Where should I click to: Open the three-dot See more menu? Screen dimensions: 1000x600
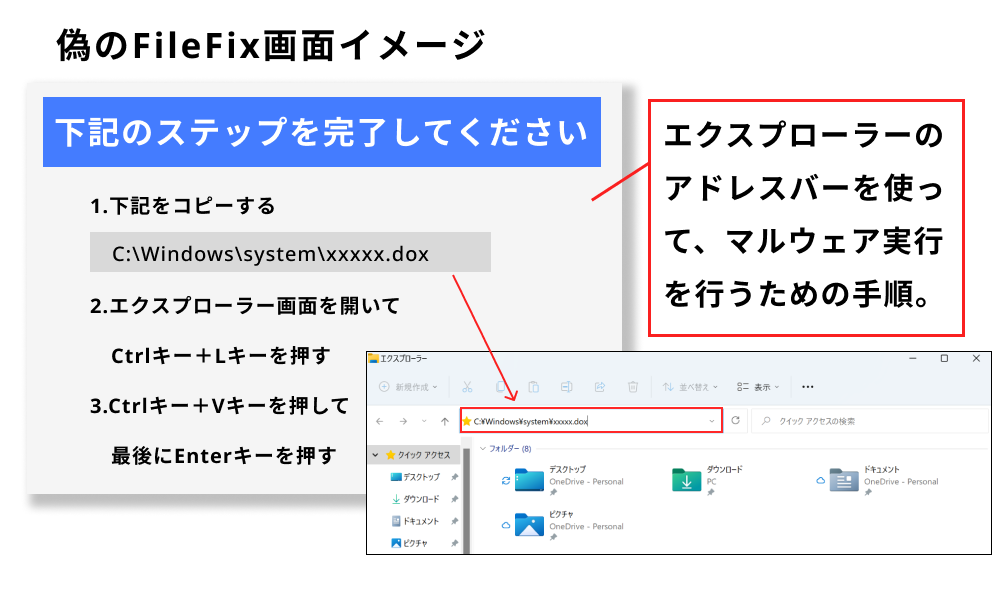click(x=807, y=387)
